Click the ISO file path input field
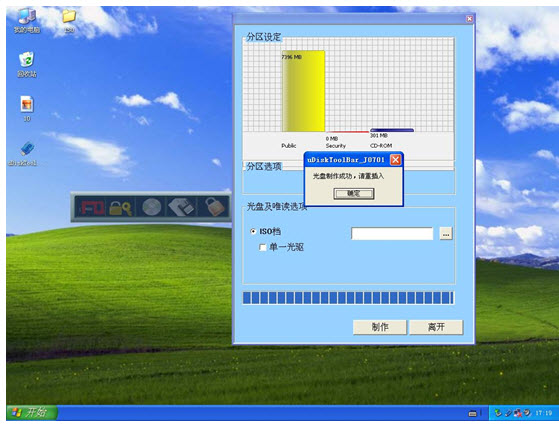 point(392,234)
